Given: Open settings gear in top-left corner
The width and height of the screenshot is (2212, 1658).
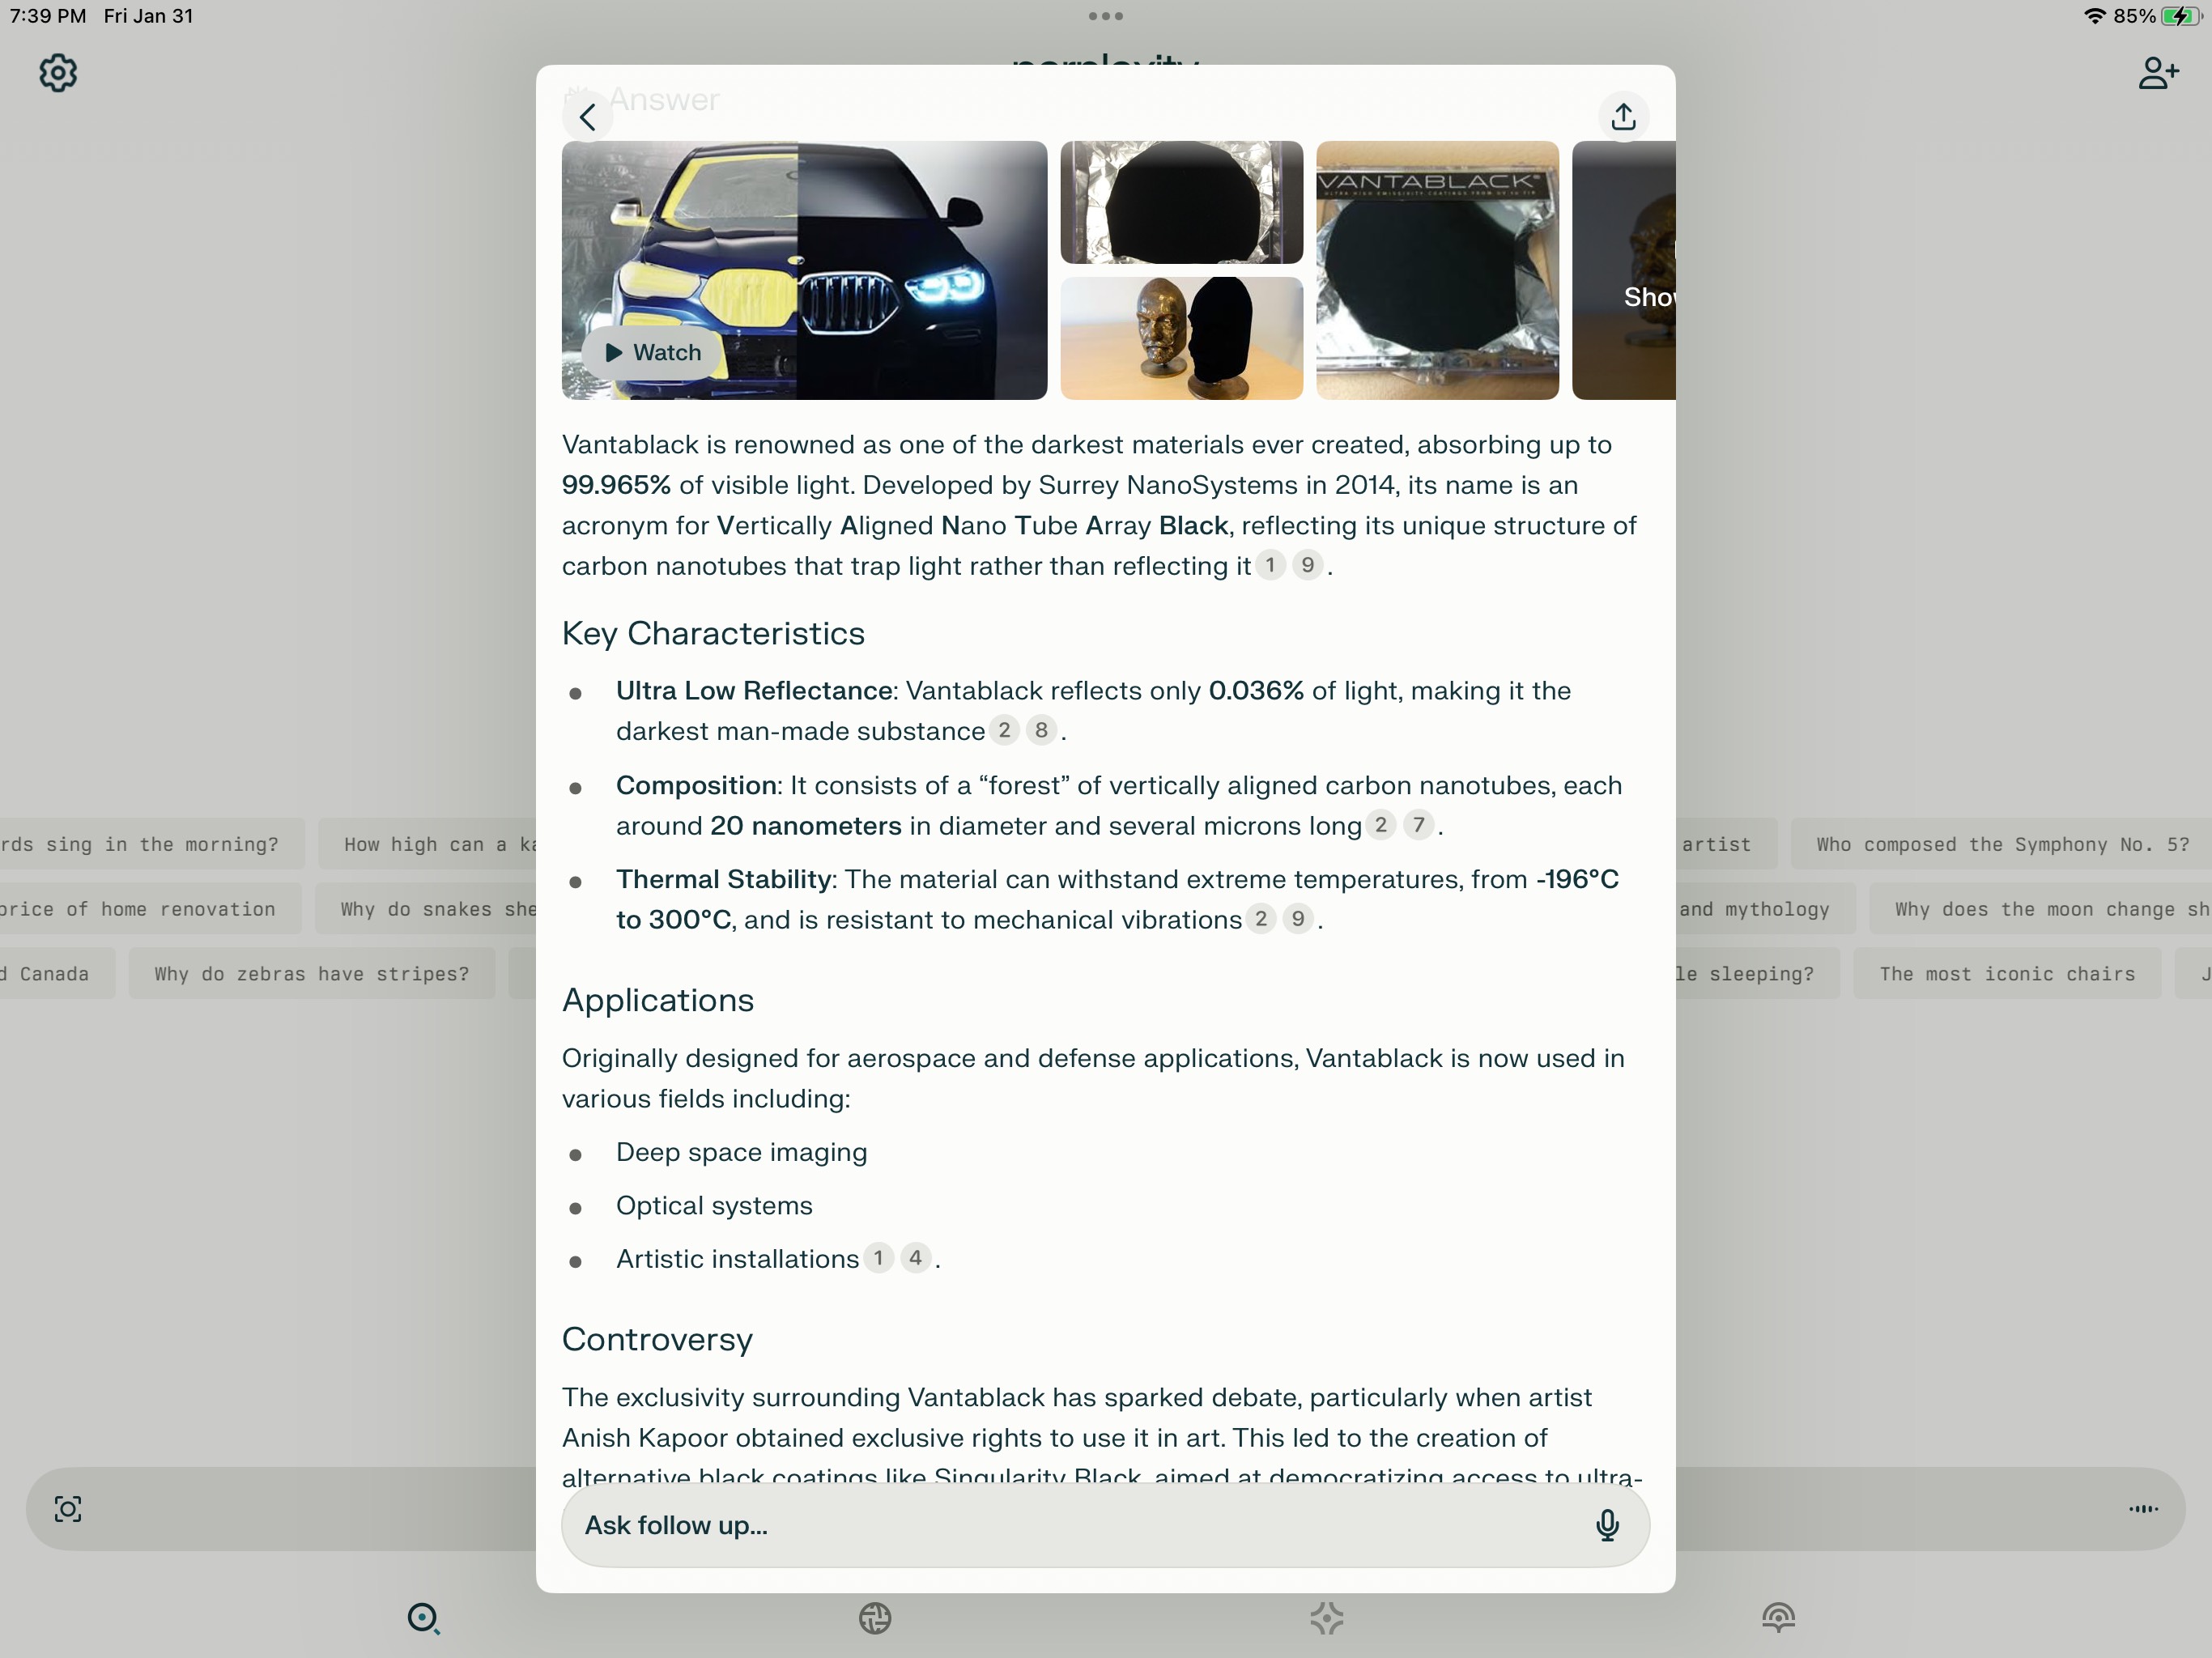Looking at the screenshot, I should pos(58,73).
